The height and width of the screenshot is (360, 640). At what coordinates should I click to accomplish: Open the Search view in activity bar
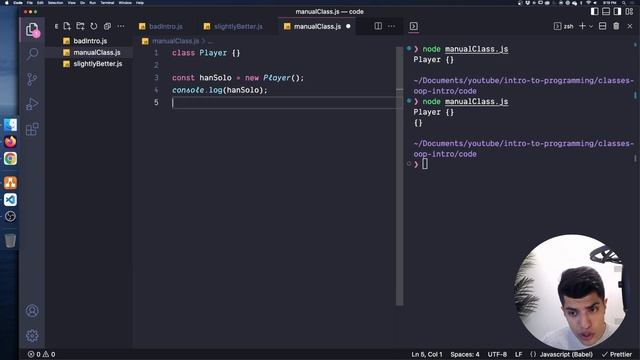[32, 54]
